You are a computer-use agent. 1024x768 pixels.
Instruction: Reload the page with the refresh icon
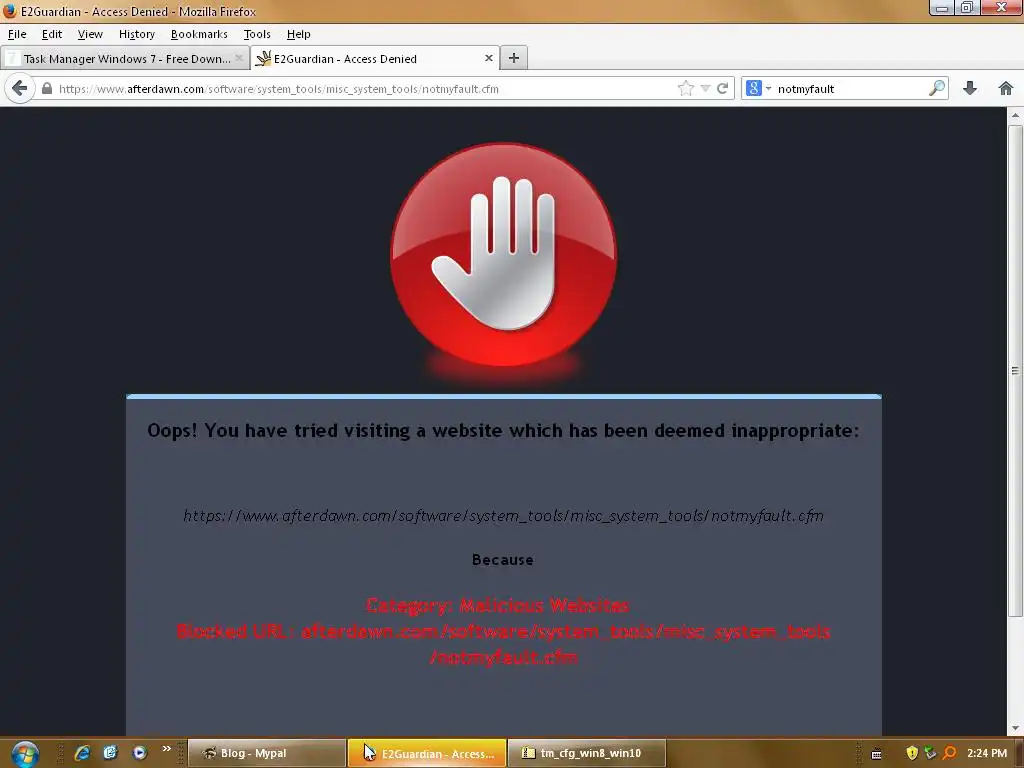pos(722,88)
